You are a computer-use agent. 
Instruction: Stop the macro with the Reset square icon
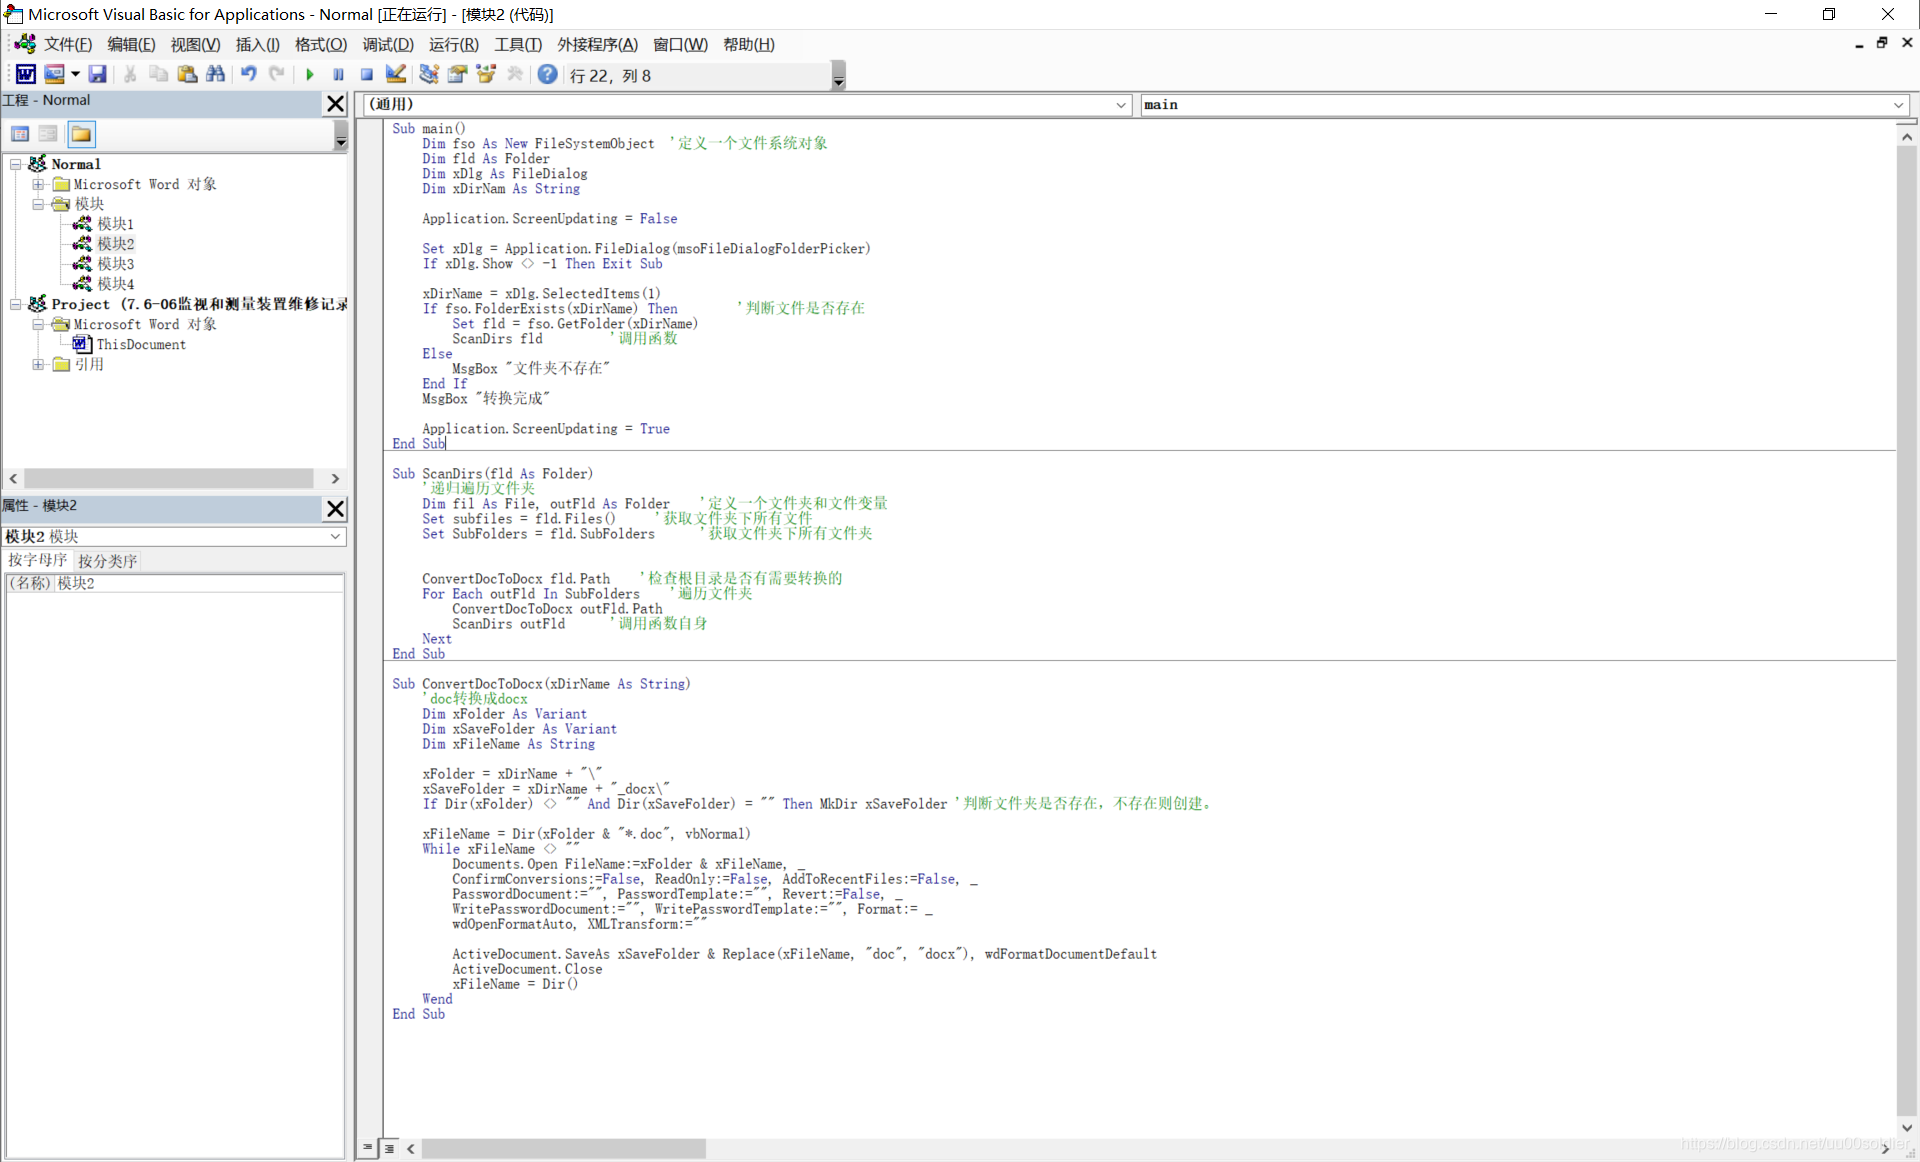click(367, 74)
